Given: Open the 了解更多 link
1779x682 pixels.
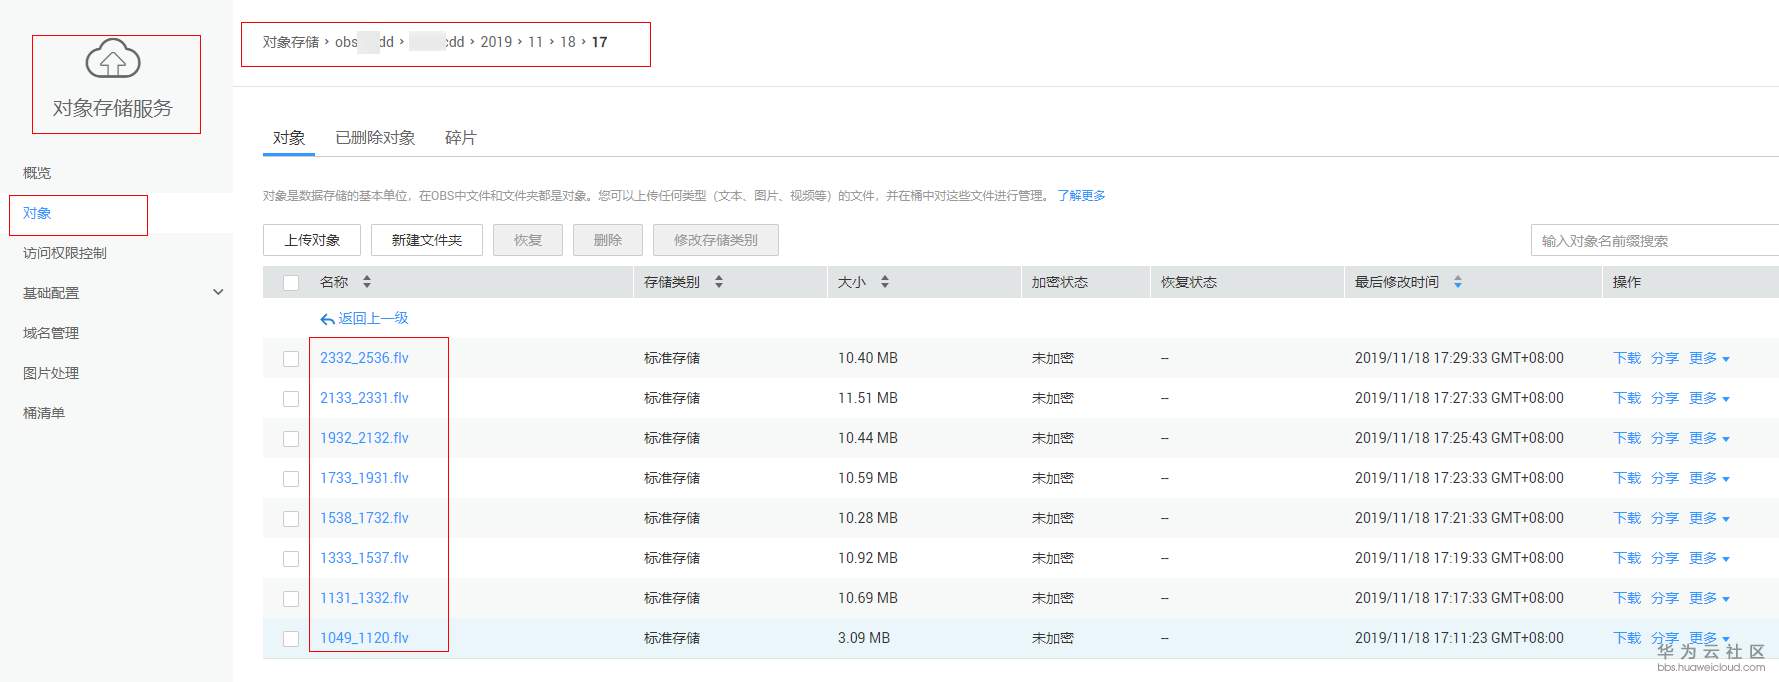Looking at the screenshot, I should (1081, 196).
